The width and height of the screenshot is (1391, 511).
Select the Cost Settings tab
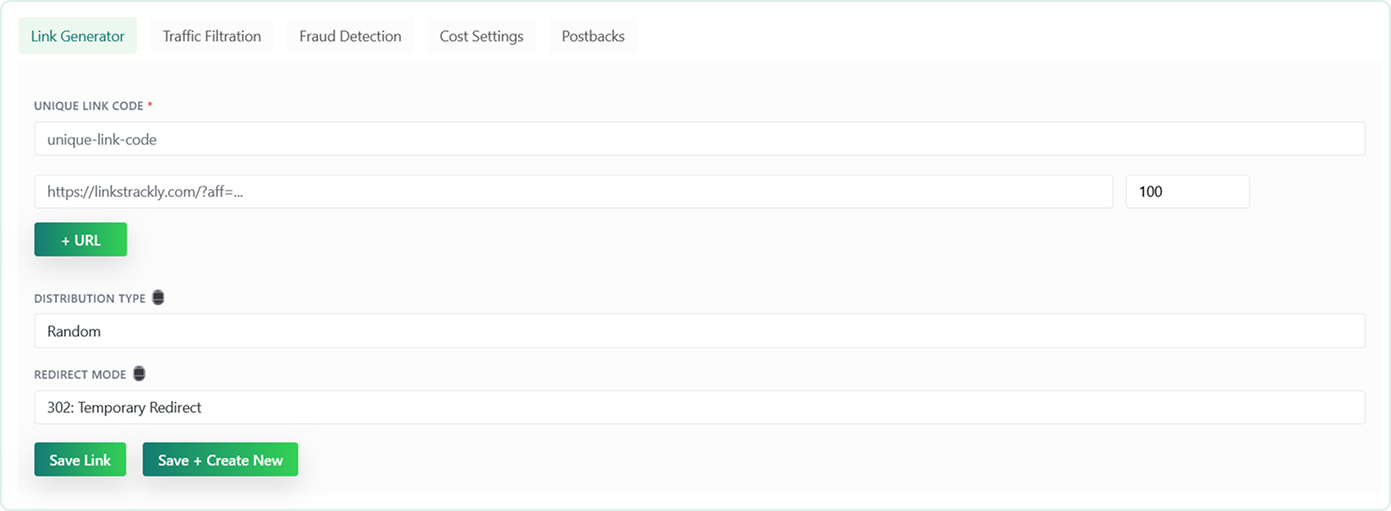[481, 36]
